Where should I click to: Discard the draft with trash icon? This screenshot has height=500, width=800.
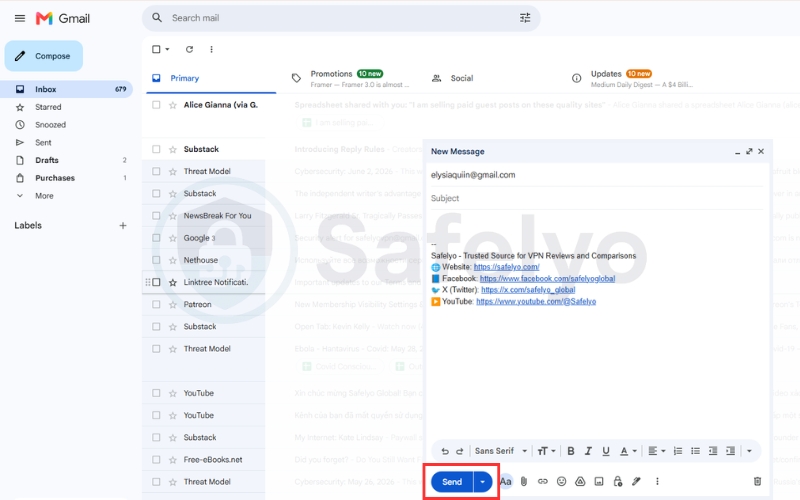click(757, 482)
